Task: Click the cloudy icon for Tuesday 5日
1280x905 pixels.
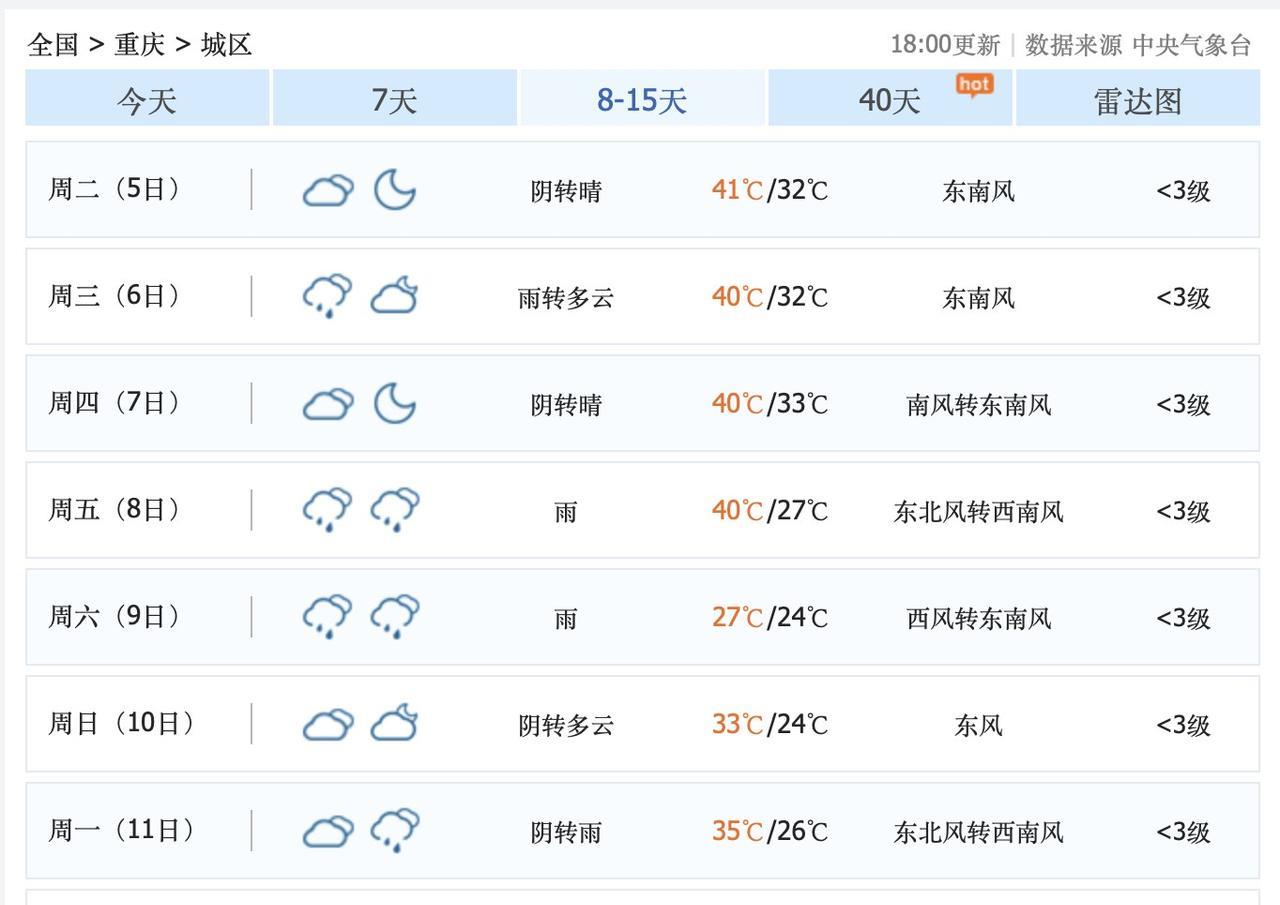Action: [328, 190]
